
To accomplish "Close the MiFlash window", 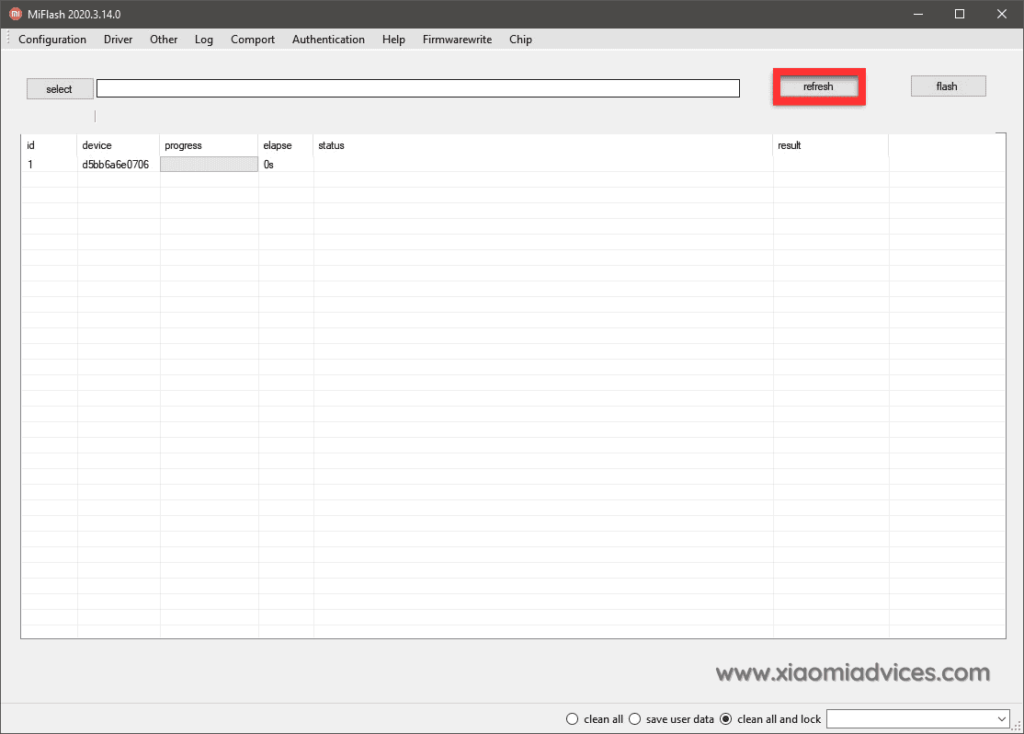I will click(1002, 14).
